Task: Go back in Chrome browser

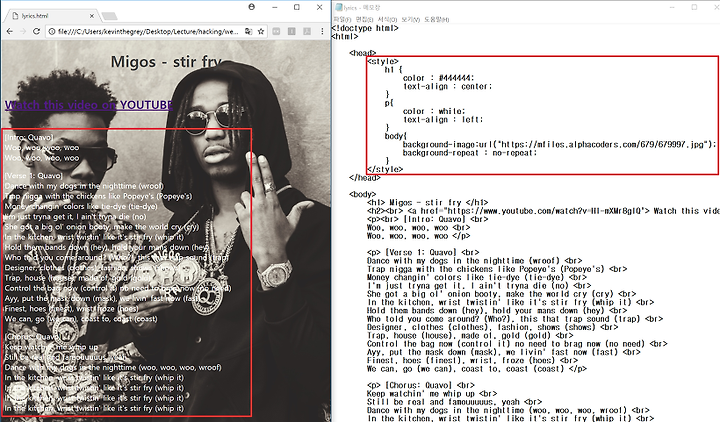Action: coord(10,31)
